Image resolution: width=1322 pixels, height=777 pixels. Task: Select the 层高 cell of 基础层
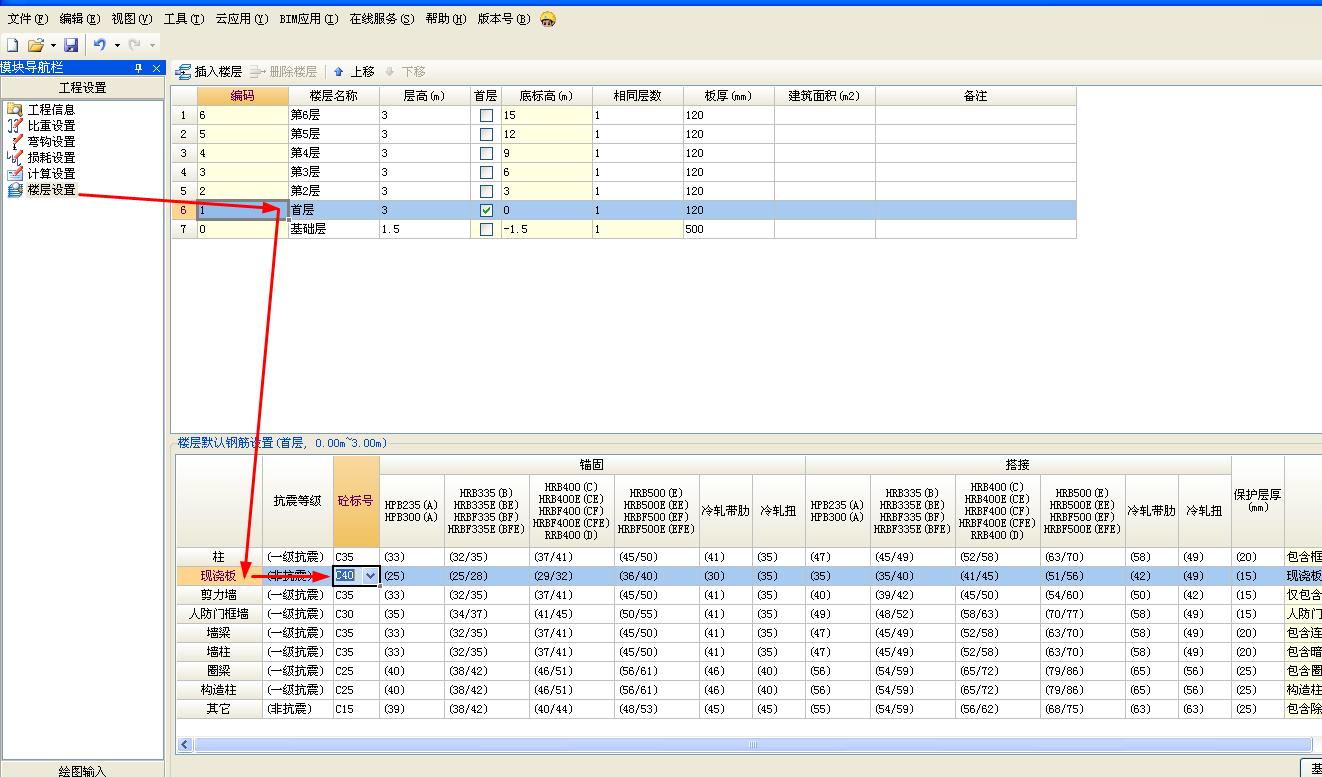424,230
